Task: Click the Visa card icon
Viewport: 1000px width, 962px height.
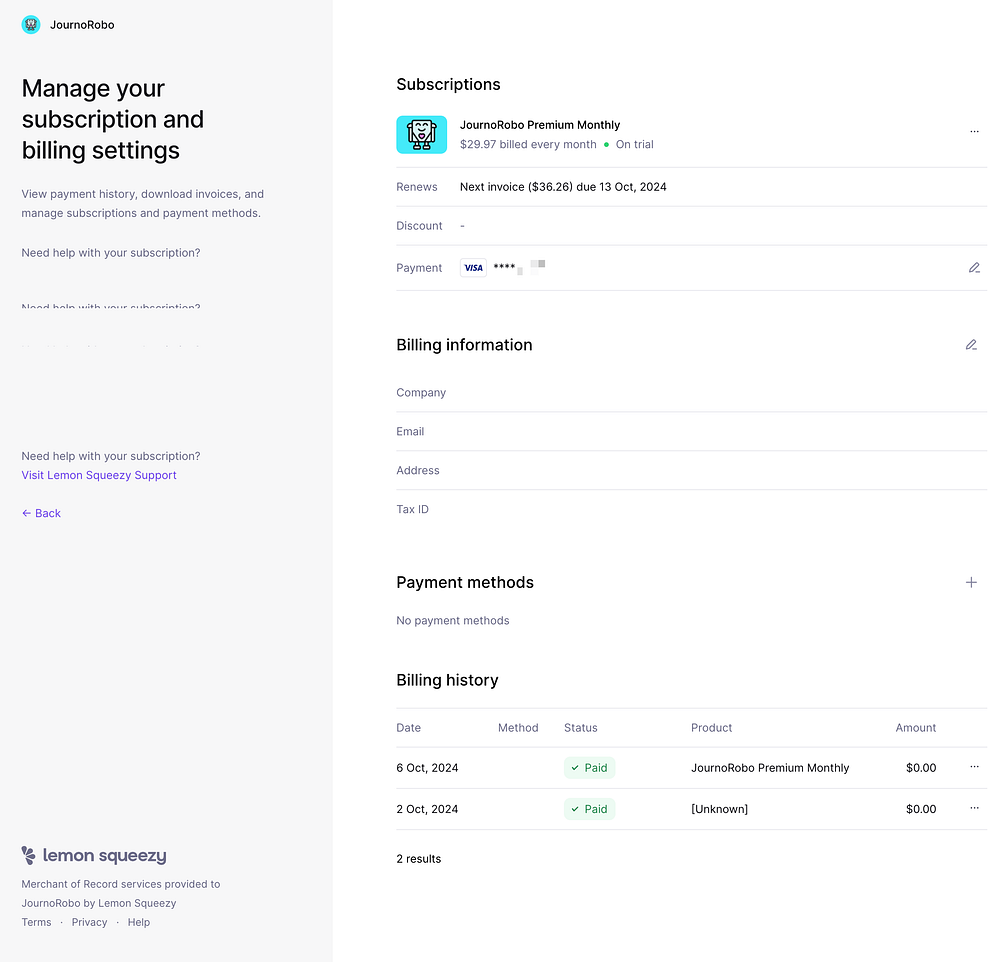Action: (473, 268)
